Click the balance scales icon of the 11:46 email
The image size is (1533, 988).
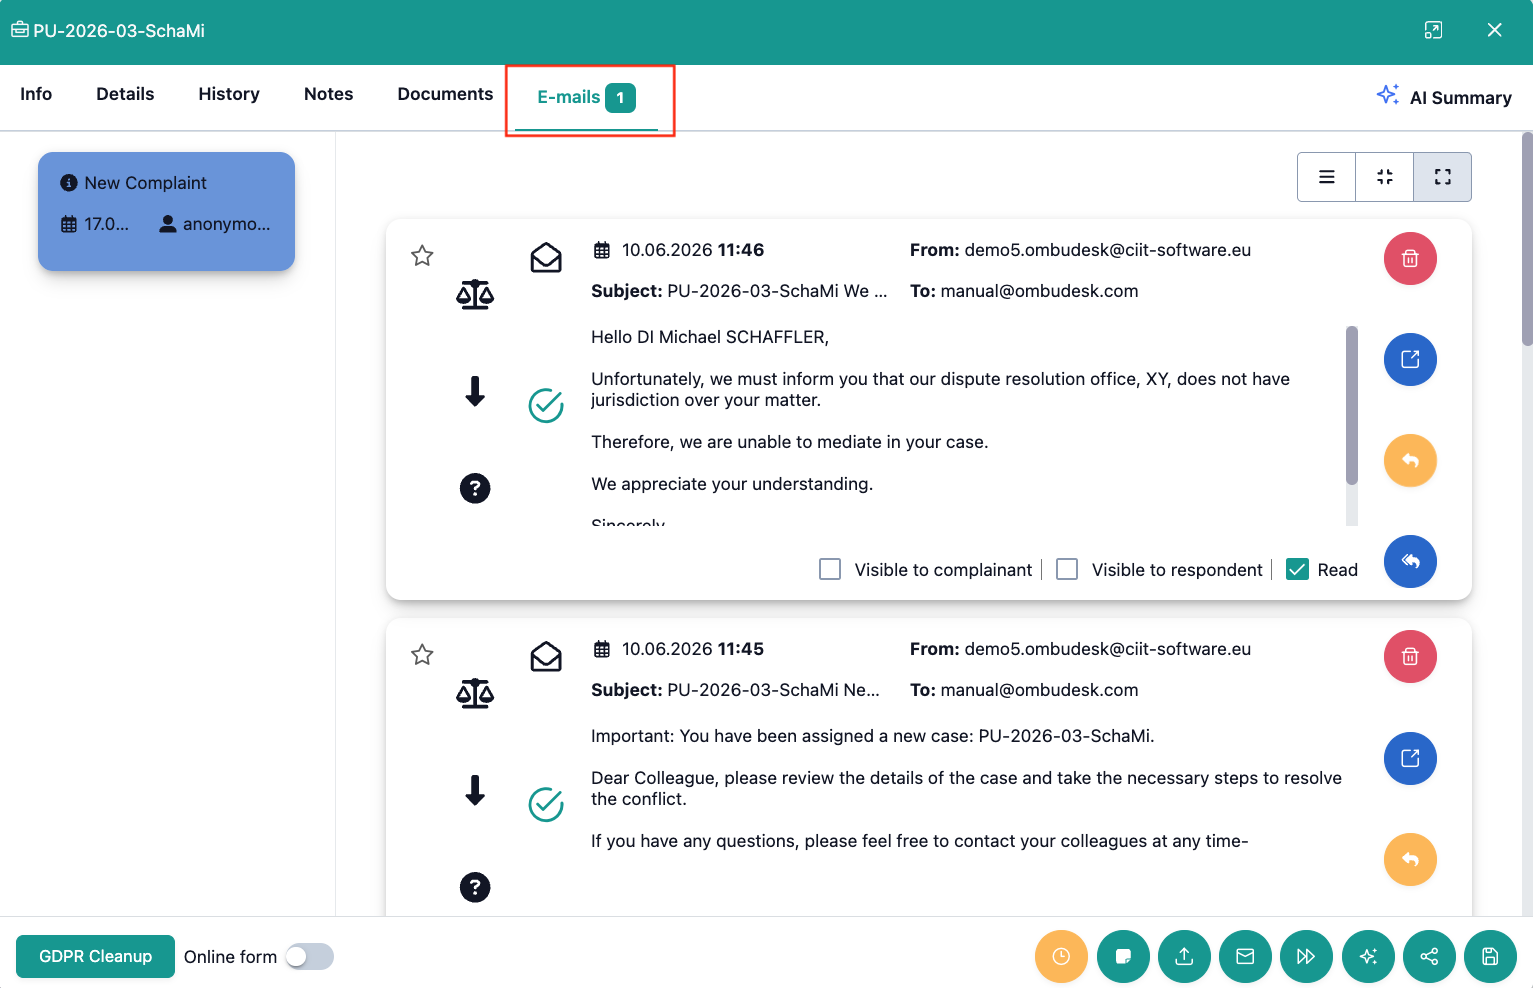point(475,295)
